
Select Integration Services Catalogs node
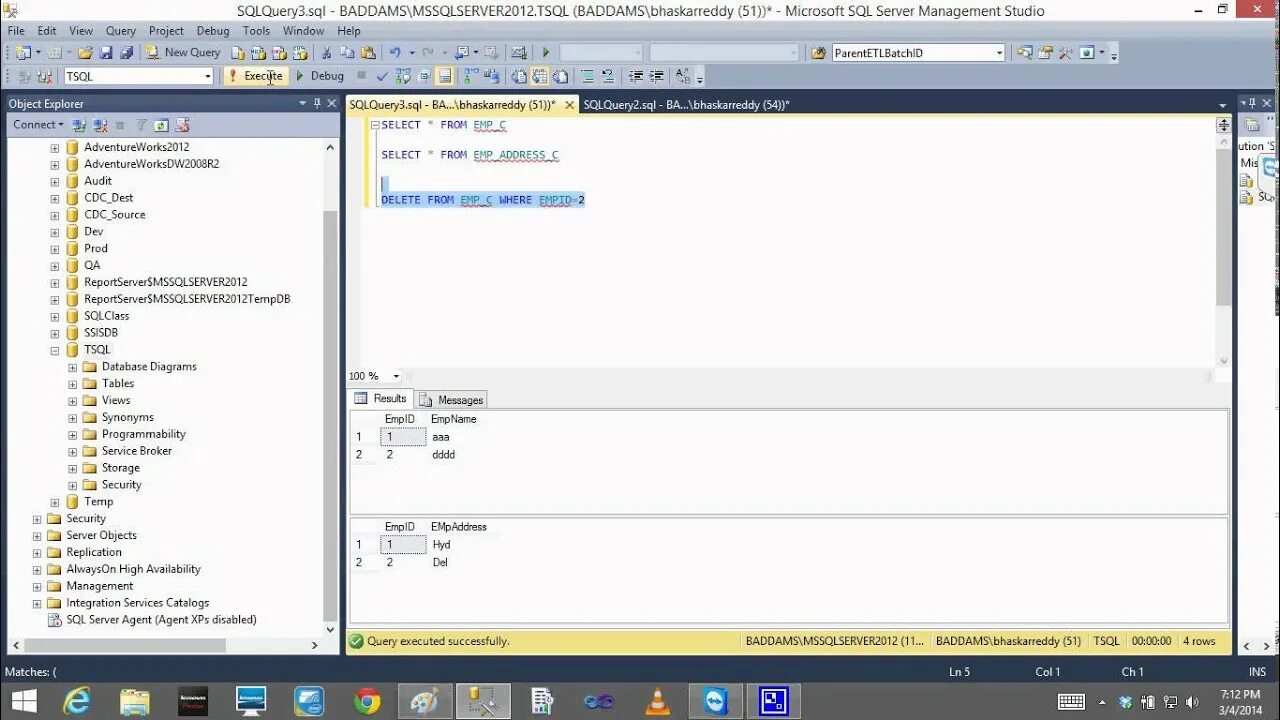(137, 603)
